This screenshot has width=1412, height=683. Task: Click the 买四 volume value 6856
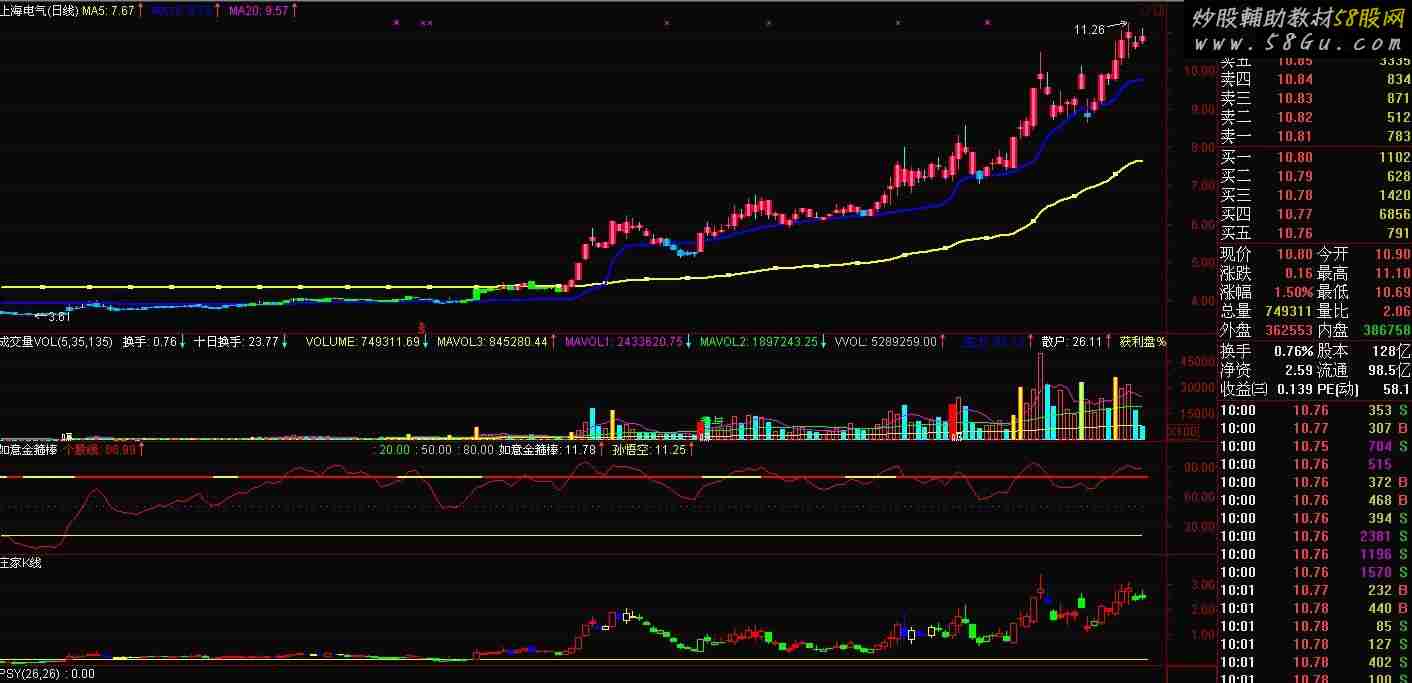[x=1393, y=214]
